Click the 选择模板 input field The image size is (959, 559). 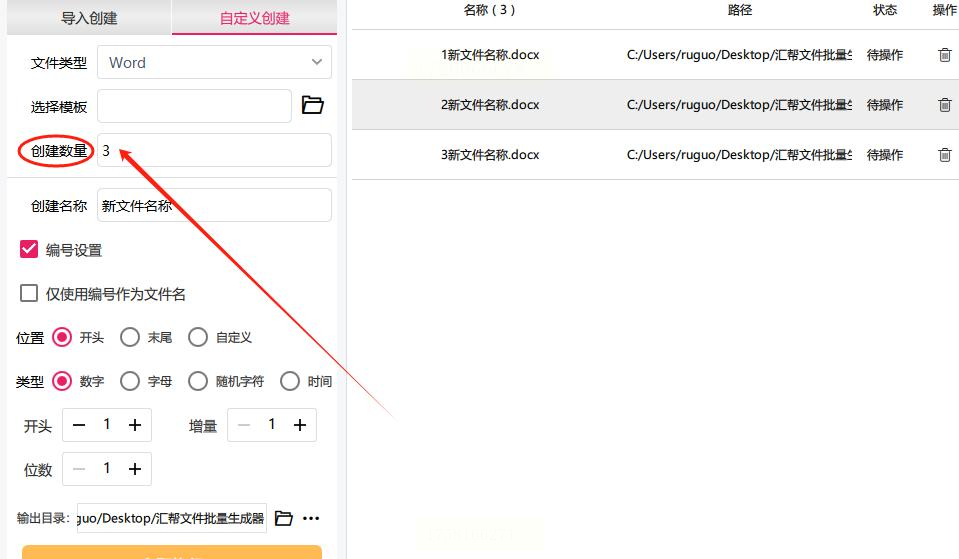(194, 106)
